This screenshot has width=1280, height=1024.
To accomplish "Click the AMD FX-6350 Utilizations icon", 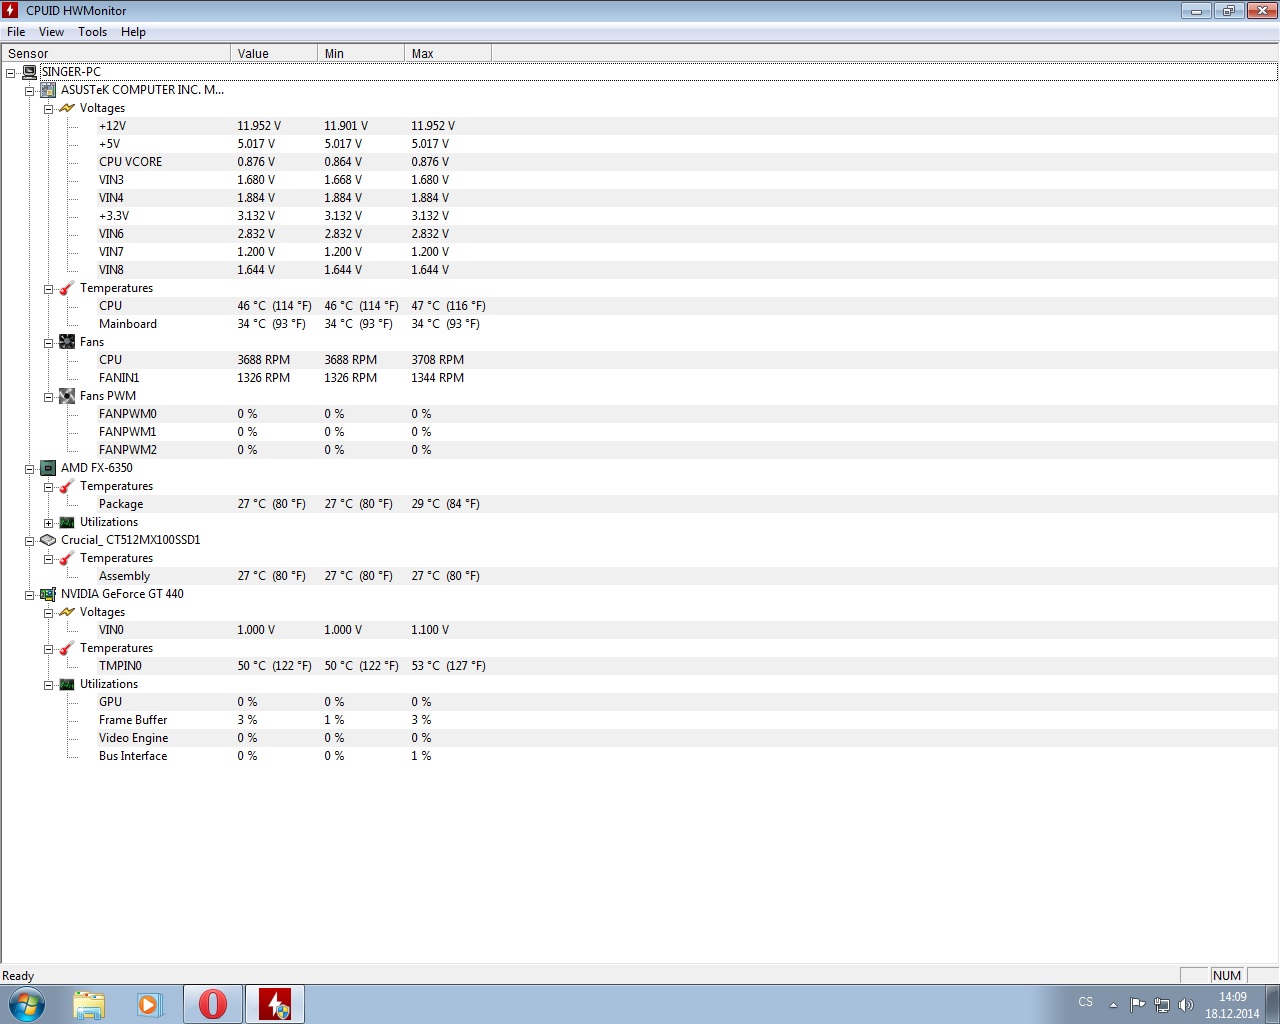I will click(67, 522).
